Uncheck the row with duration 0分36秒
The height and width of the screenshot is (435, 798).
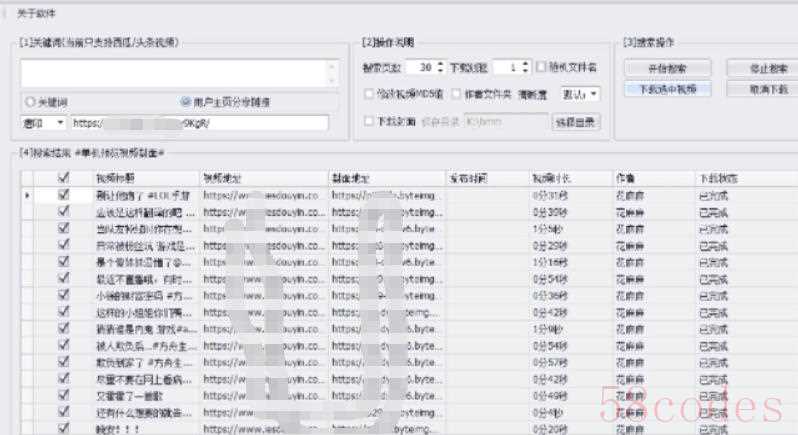click(64, 295)
